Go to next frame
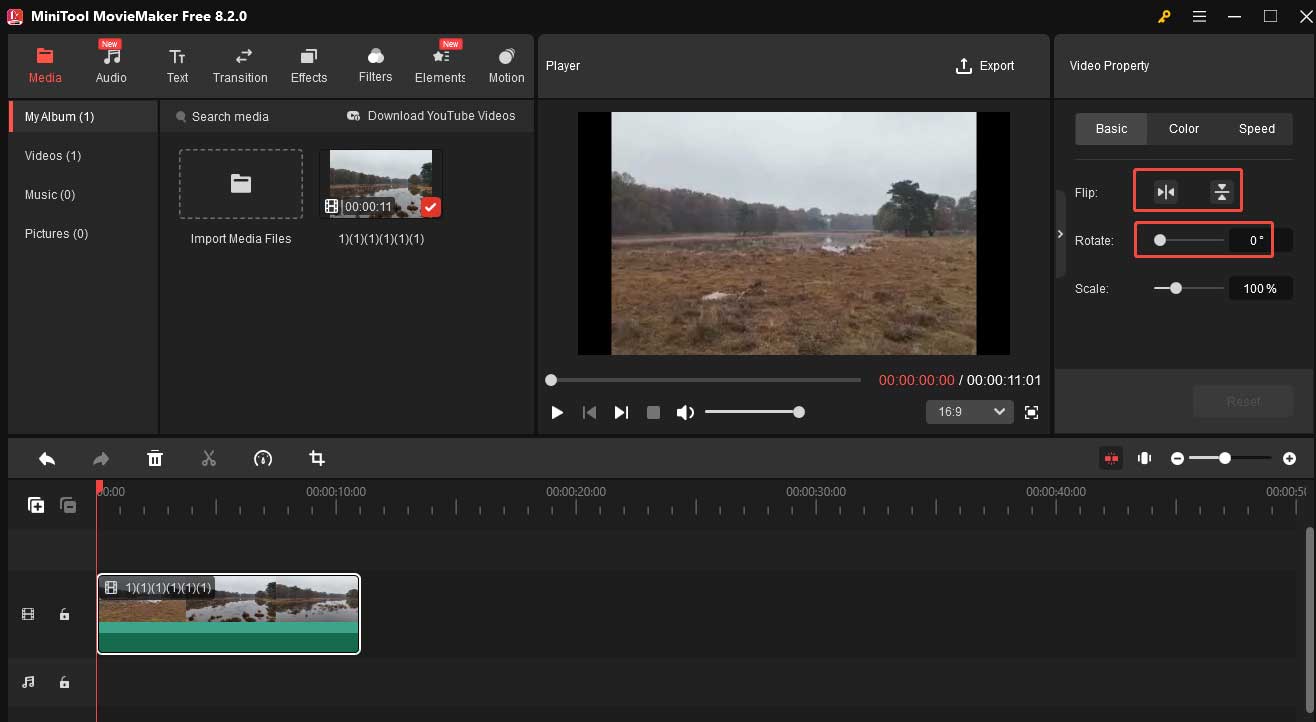This screenshot has width=1316, height=722. tap(621, 412)
